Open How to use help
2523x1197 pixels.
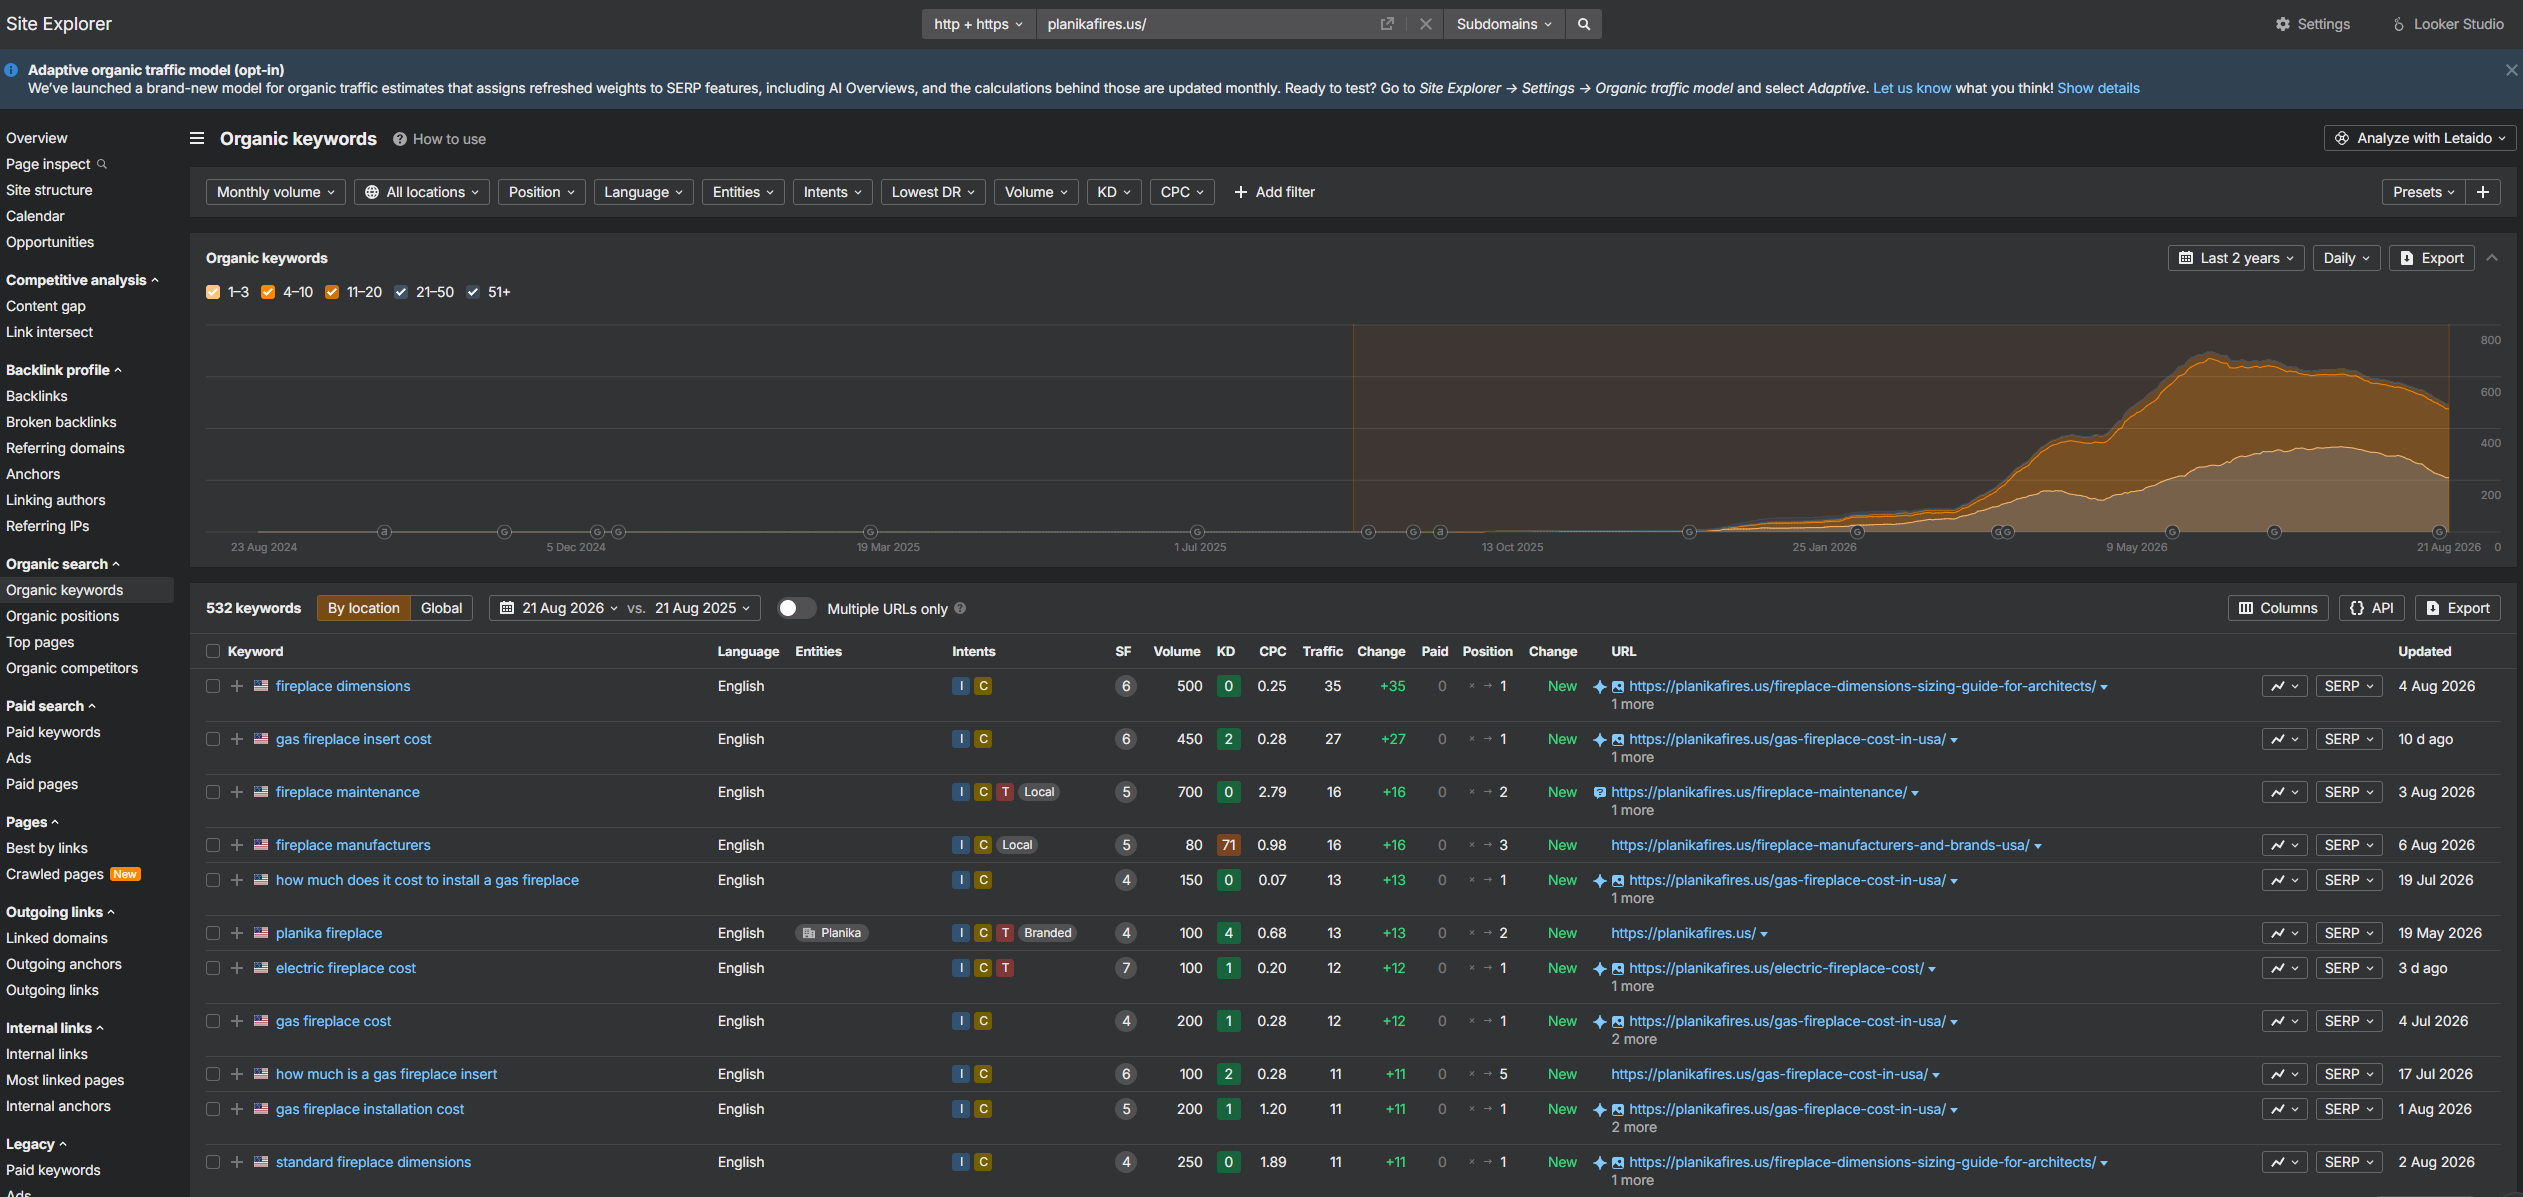(440, 139)
